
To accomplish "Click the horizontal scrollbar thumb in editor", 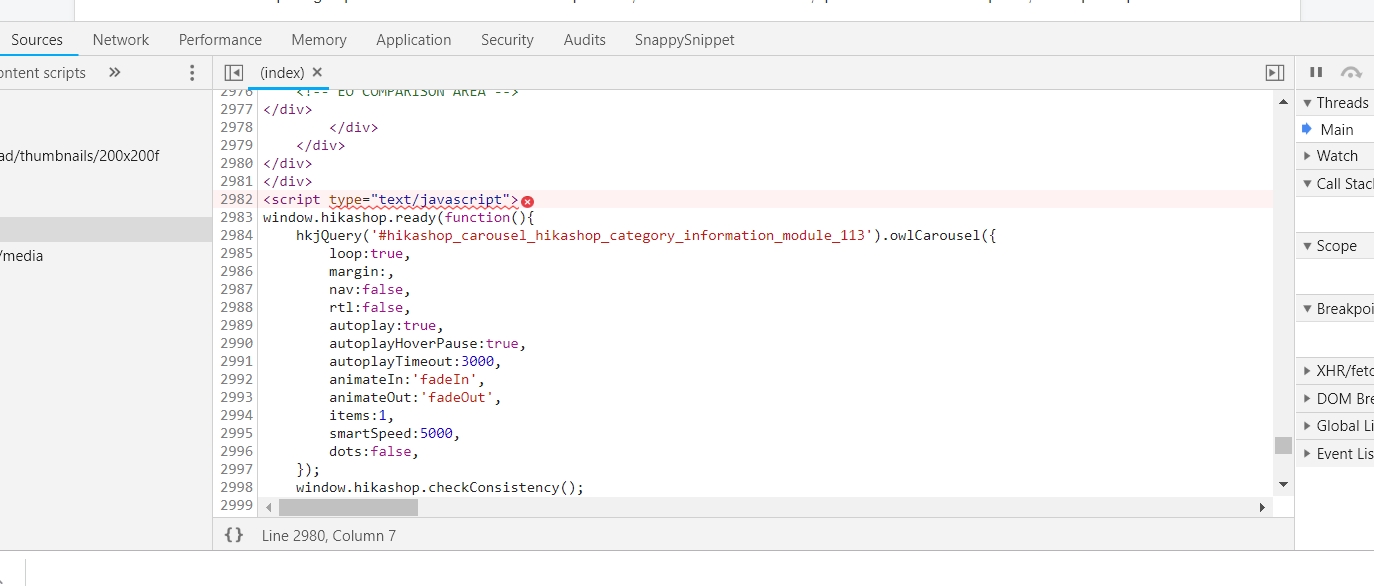I will [347, 507].
